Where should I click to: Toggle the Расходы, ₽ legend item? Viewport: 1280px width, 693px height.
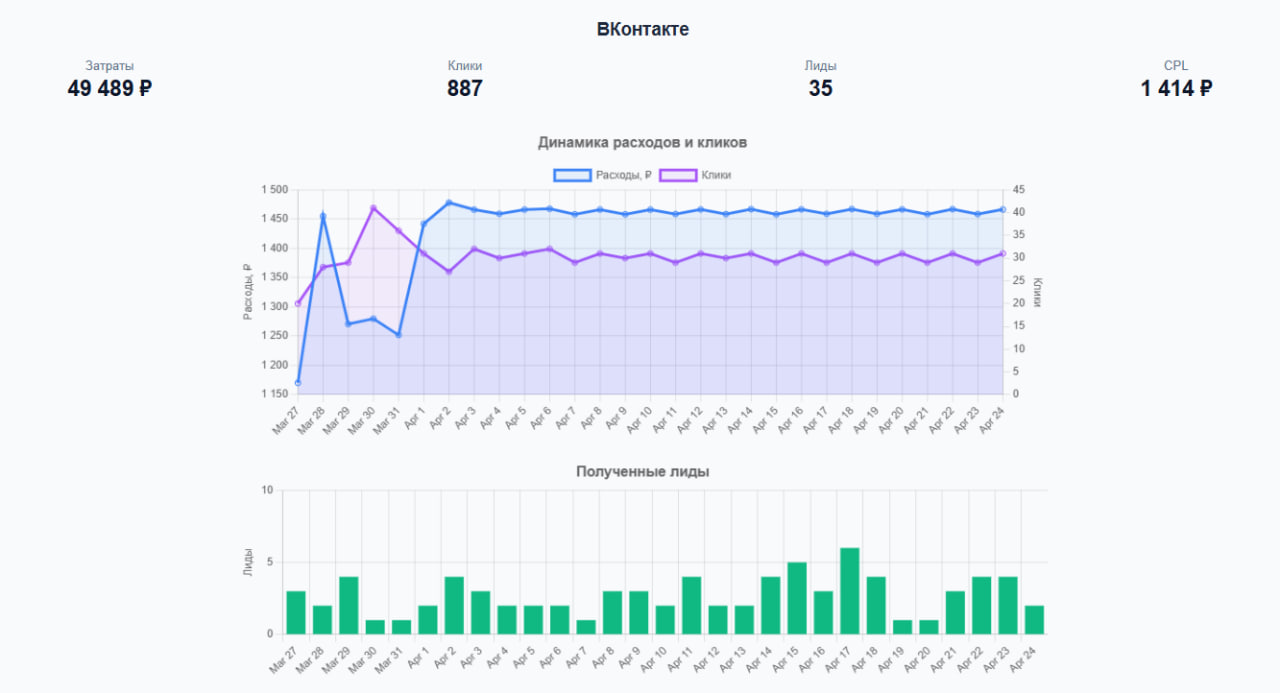coord(603,175)
